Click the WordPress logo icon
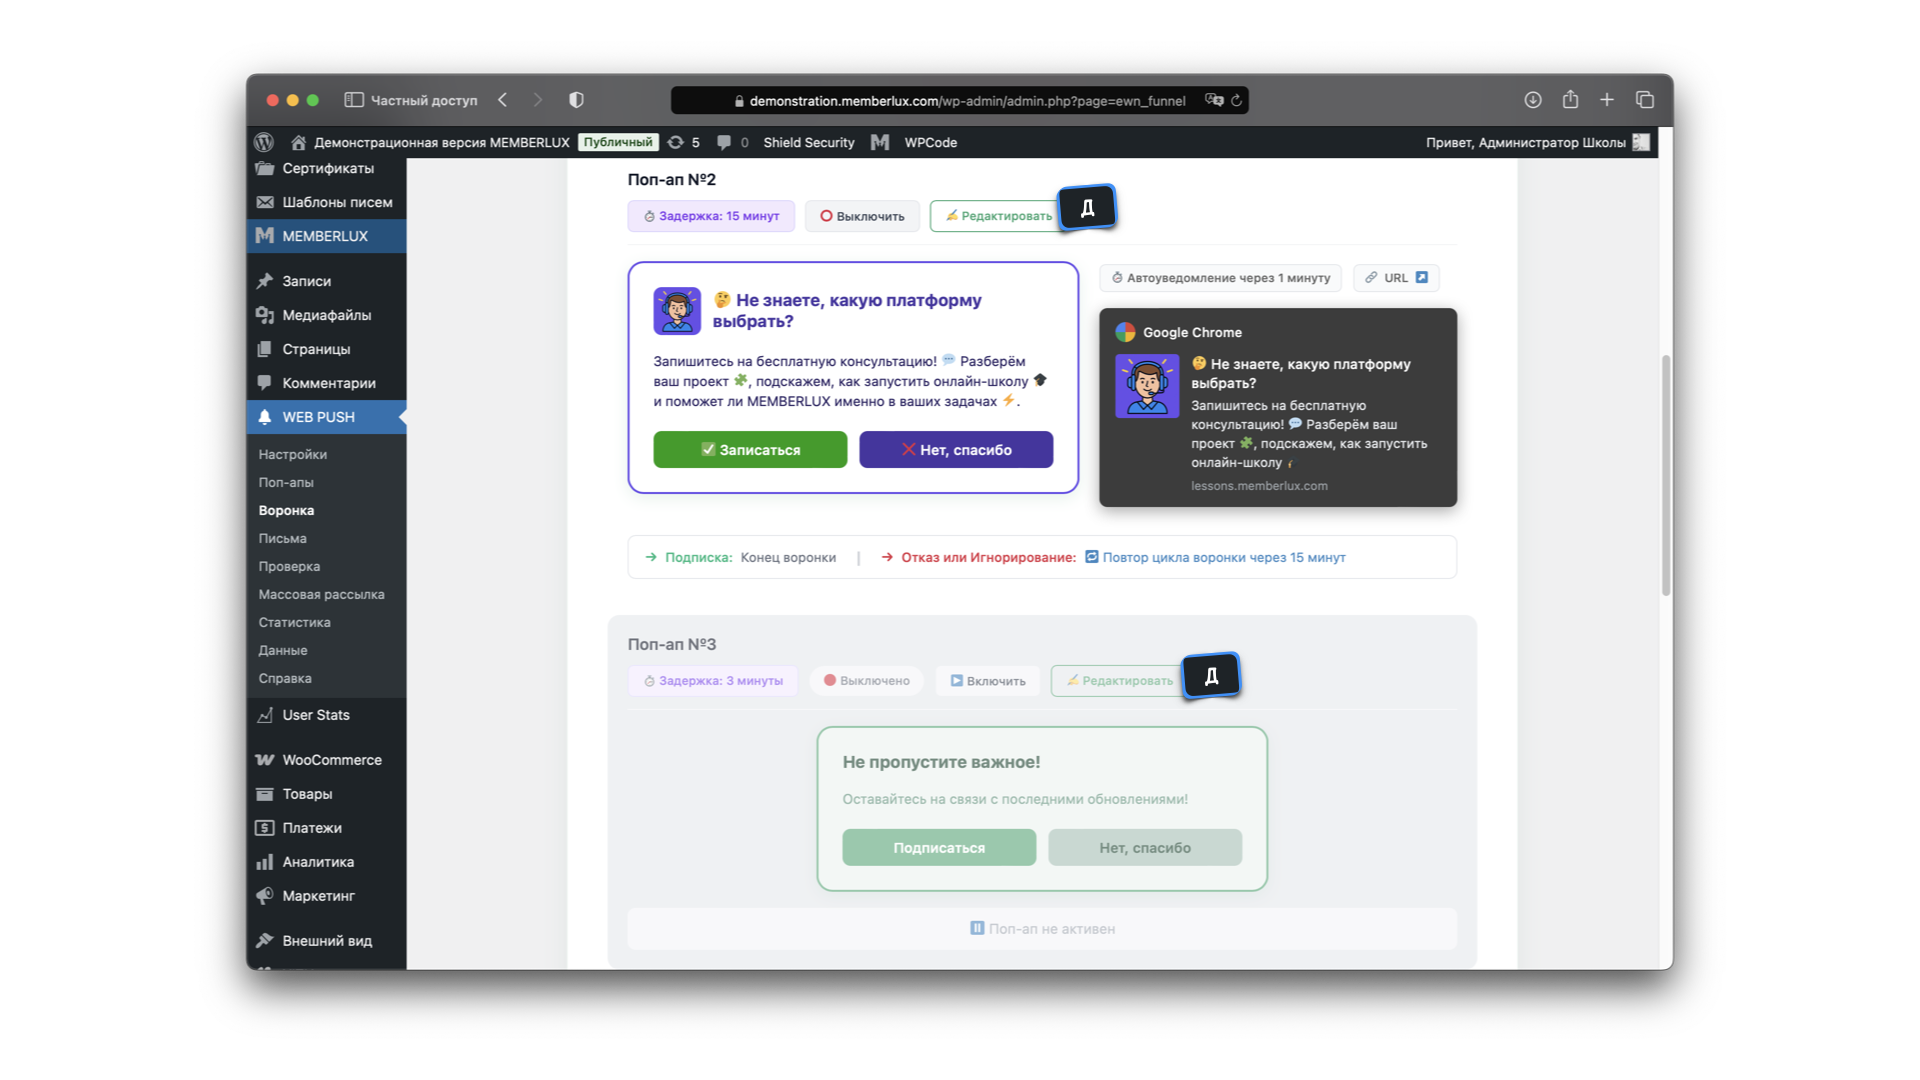 coord(264,142)
